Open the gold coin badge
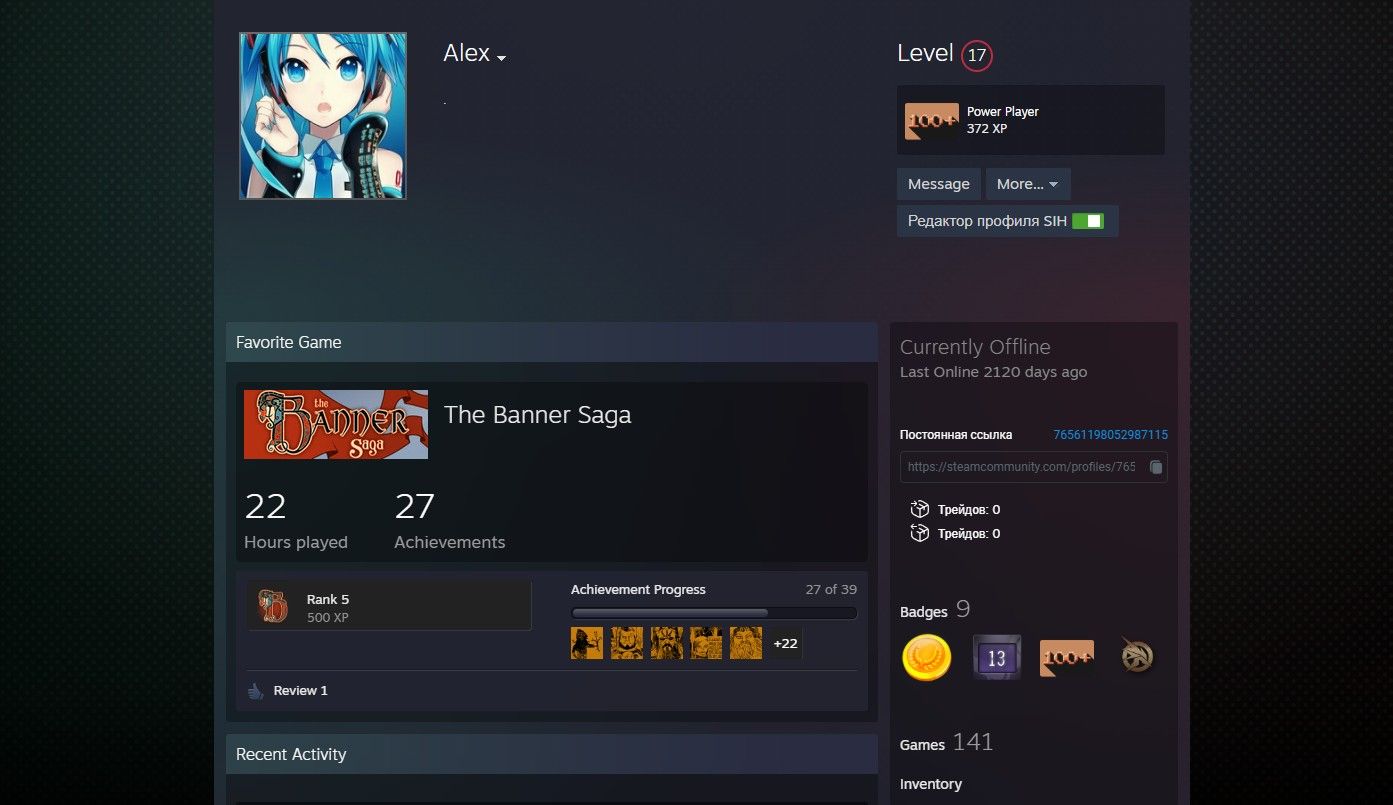This screenshot has width=1393, height=805. coord(926,657)
